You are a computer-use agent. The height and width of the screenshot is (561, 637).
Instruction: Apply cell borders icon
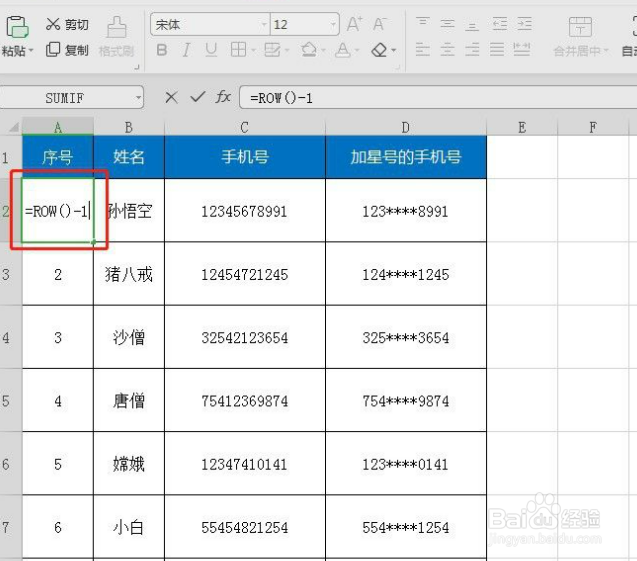click(x=238, y=50)
